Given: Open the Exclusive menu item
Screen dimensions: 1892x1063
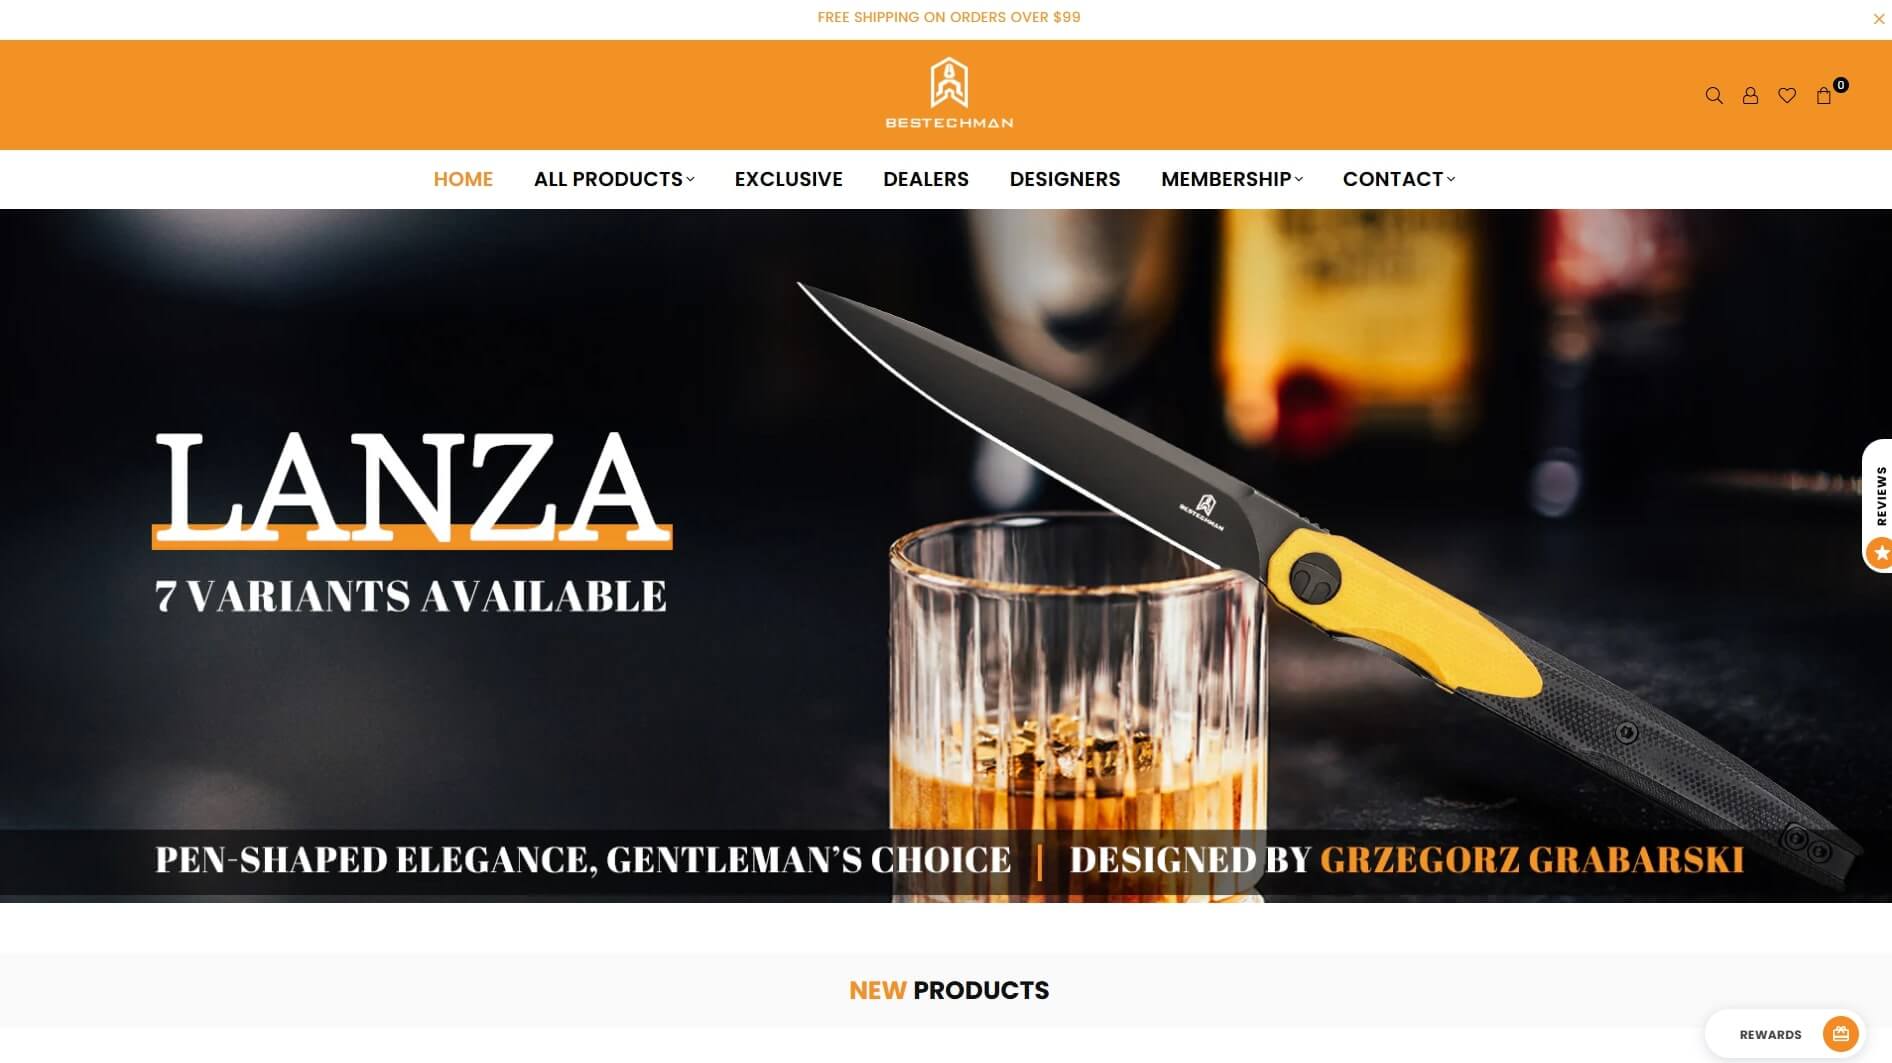Looking at the screenshot, I should coord(789,179).
